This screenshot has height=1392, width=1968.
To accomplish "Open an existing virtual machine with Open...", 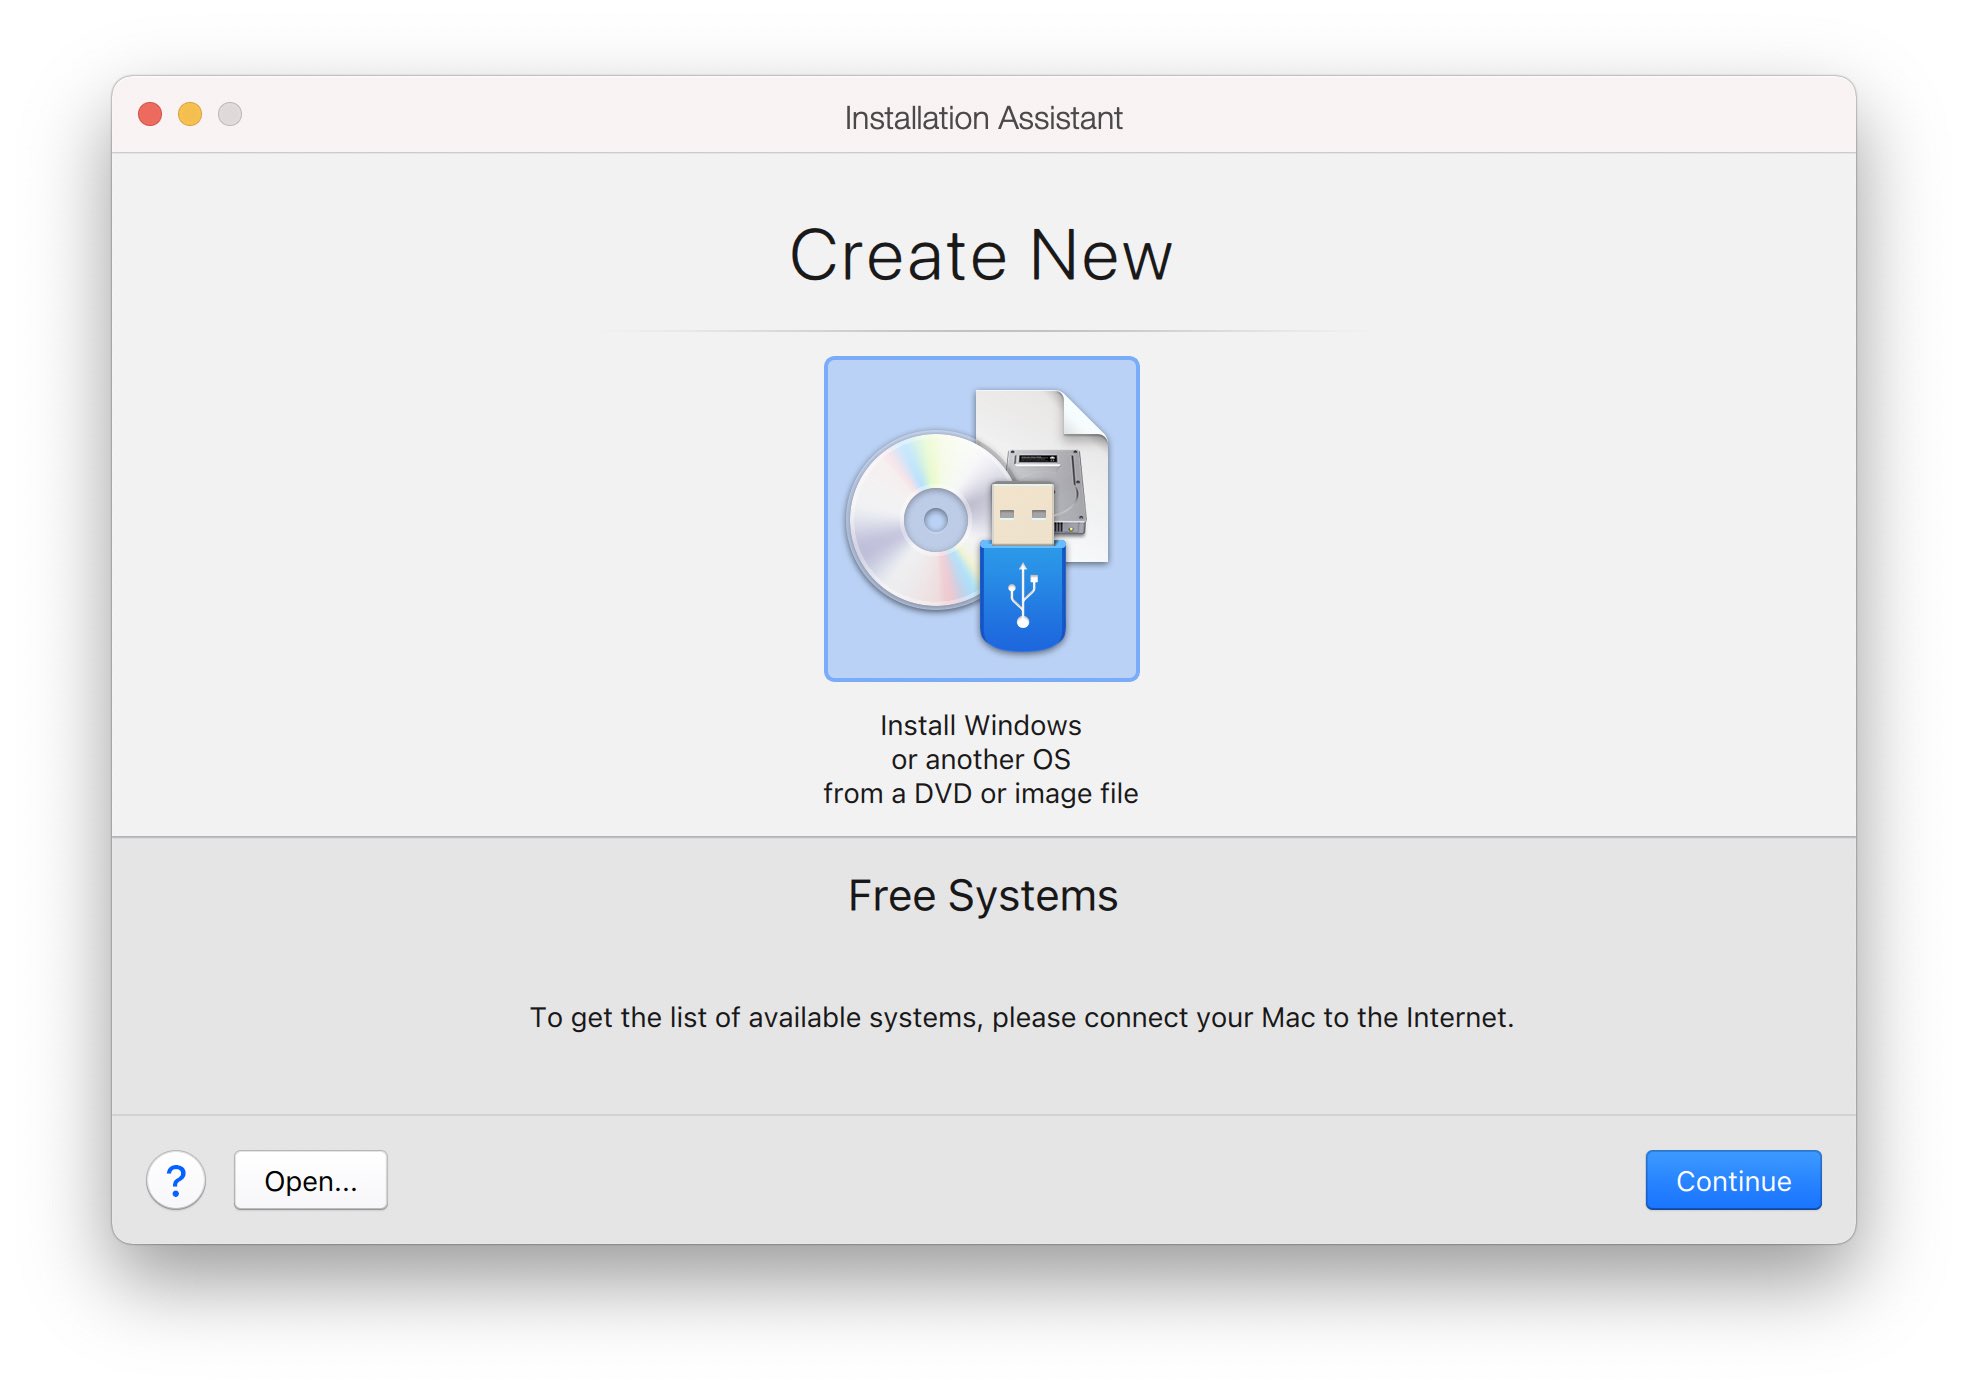I will (x=310, y=1180).
